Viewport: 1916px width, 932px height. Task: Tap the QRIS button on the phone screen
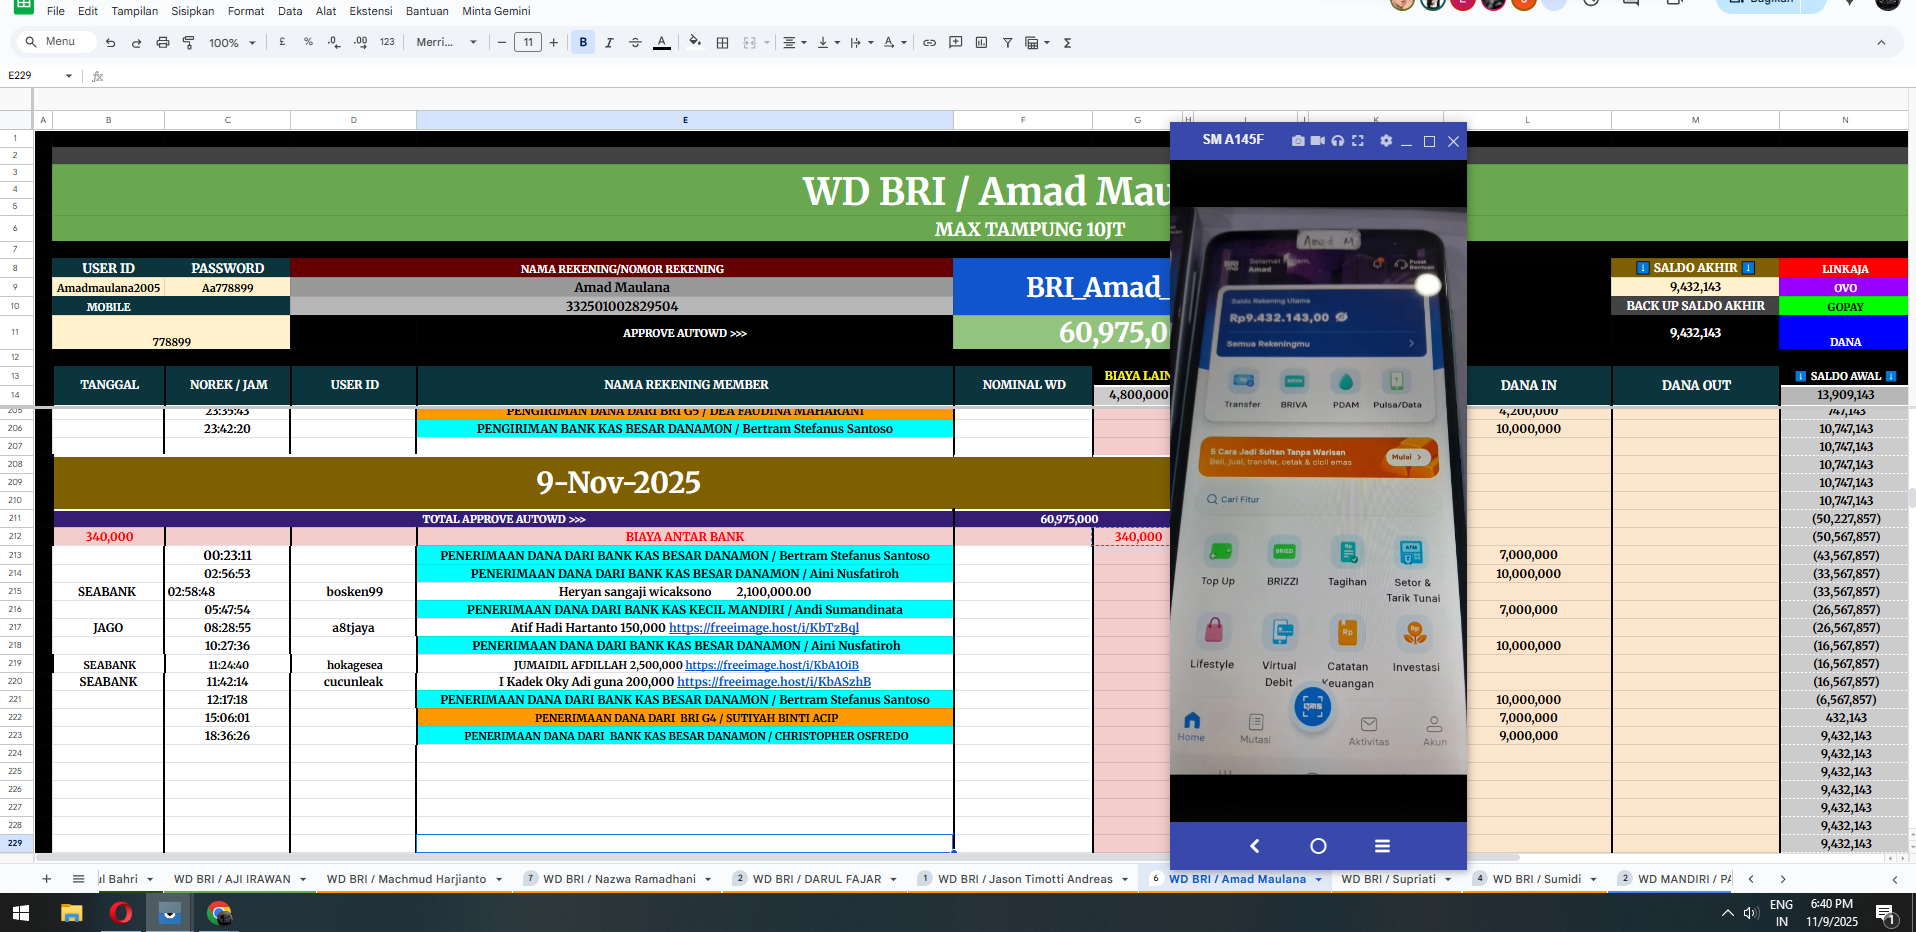[1312, 706]
